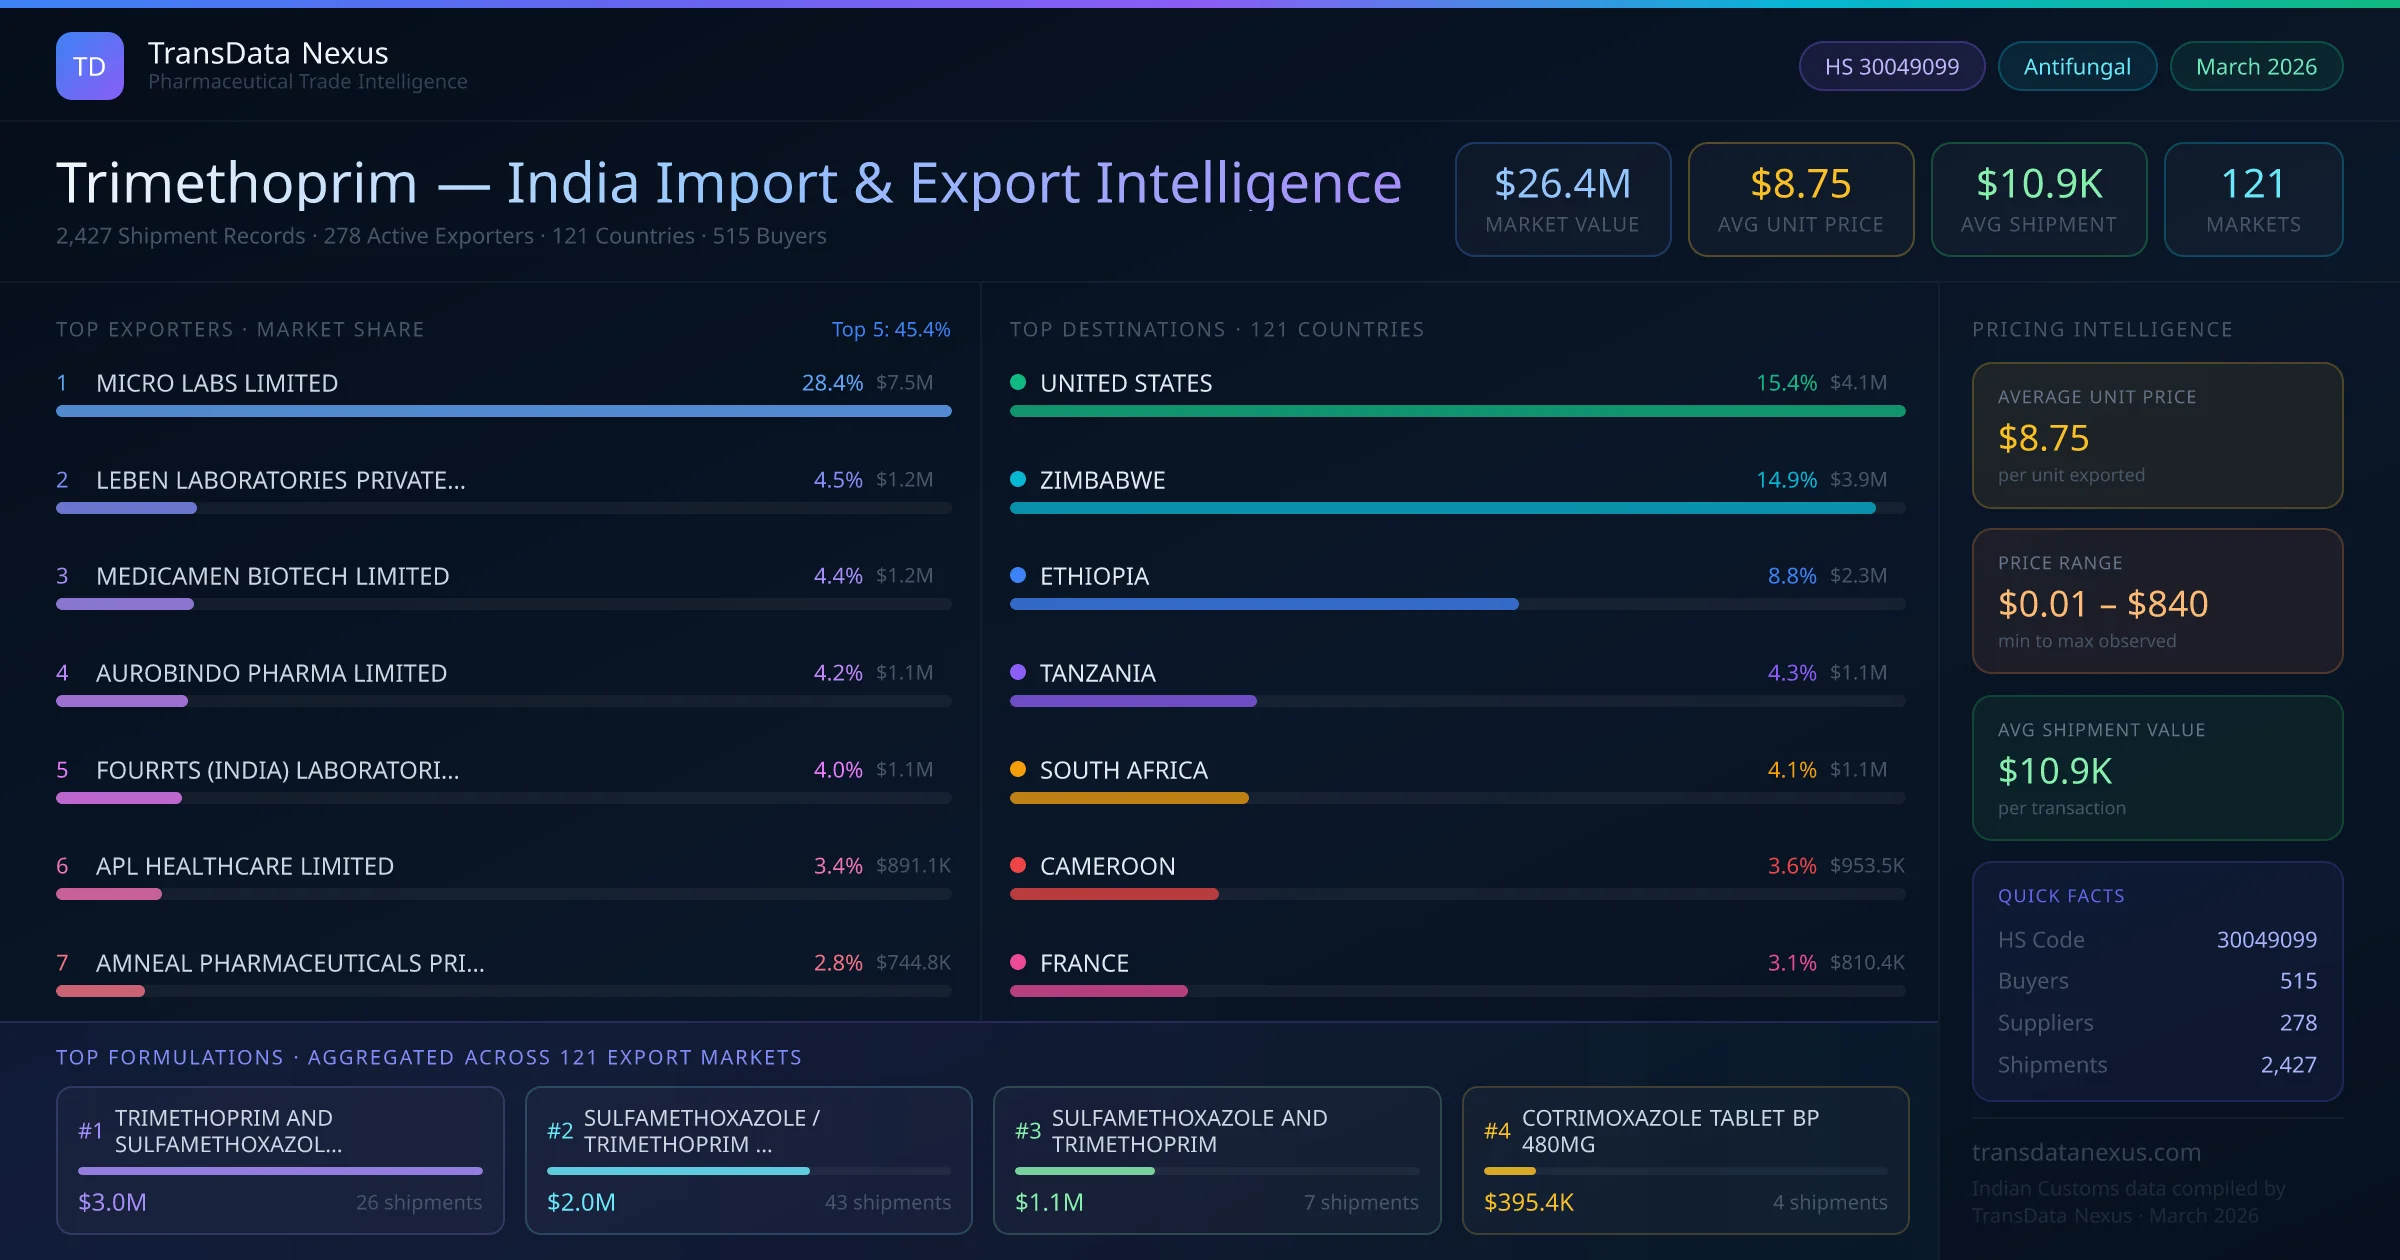Open the Pricing Intelligence panel
Viewport: 2400px width, 1260px height.
click(2102, 328)
